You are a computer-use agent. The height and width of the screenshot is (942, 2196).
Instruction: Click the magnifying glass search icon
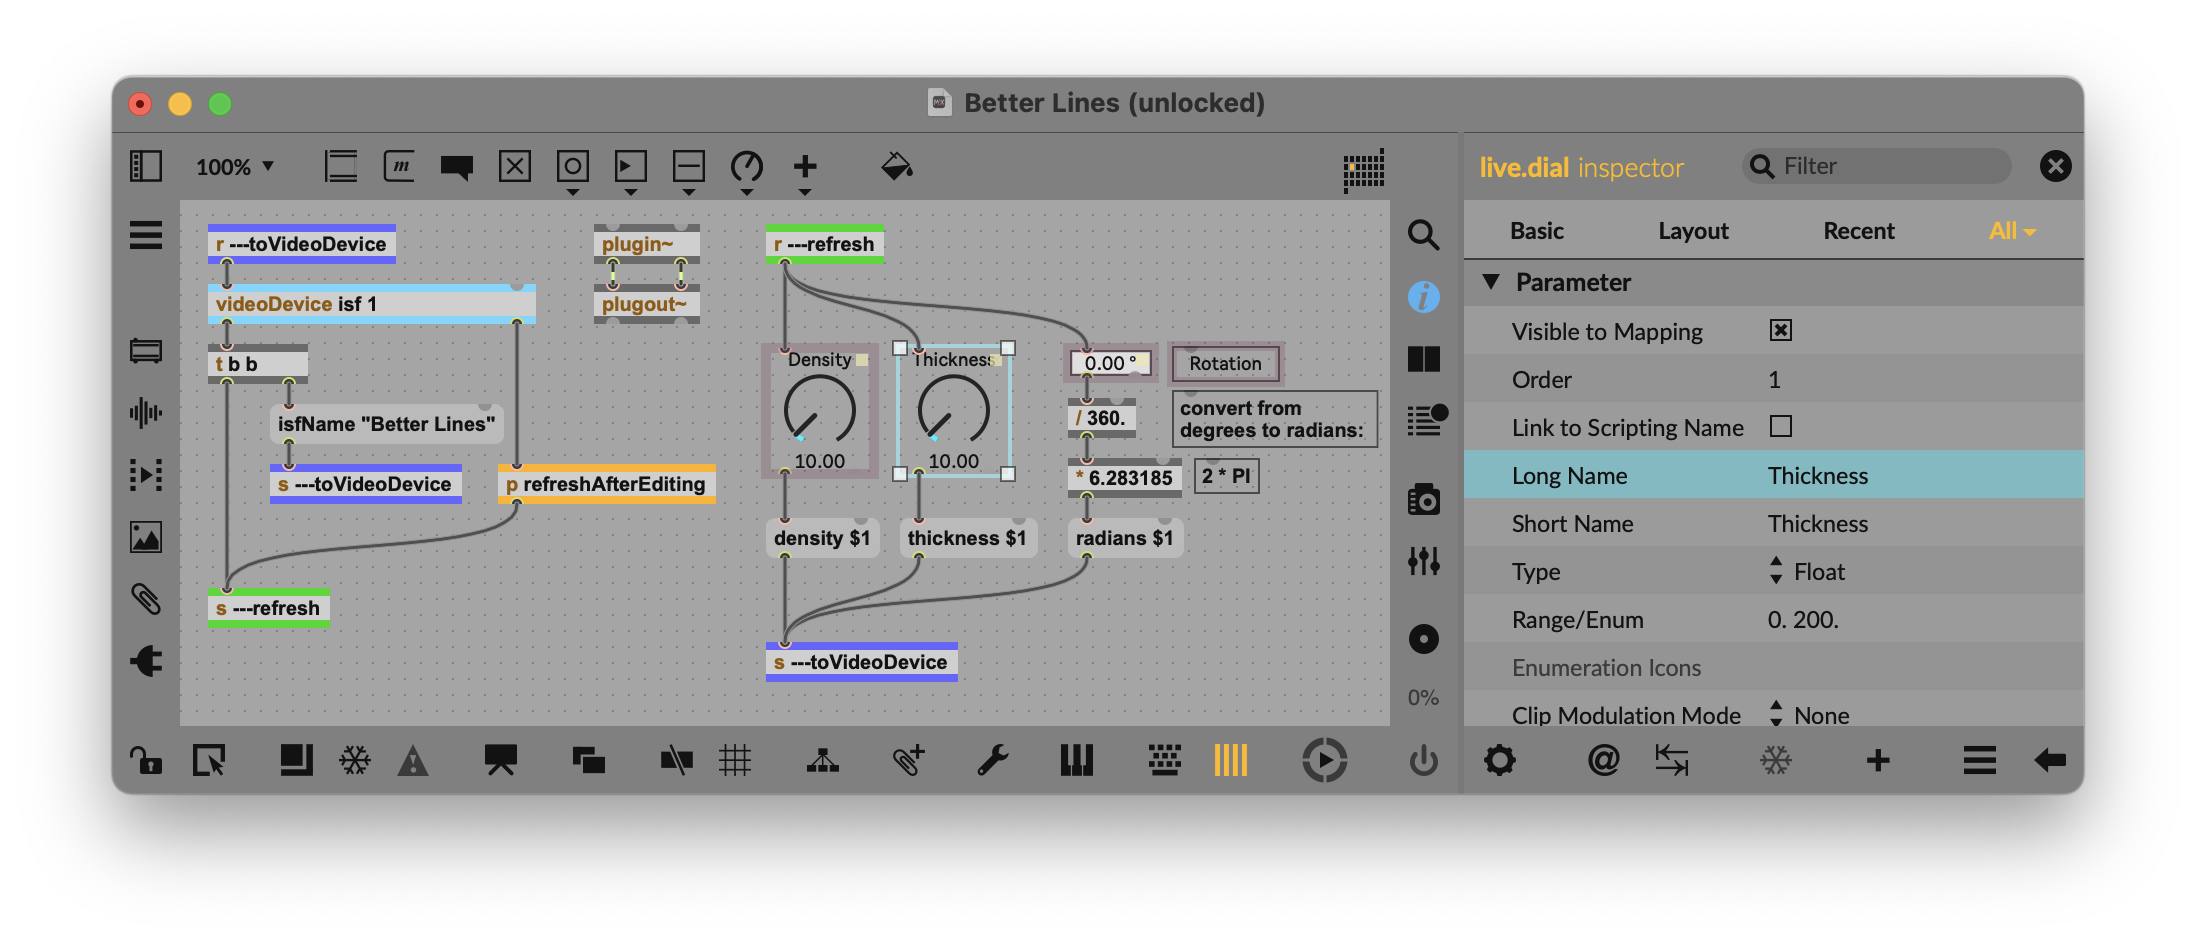[x=1423, y=235]
